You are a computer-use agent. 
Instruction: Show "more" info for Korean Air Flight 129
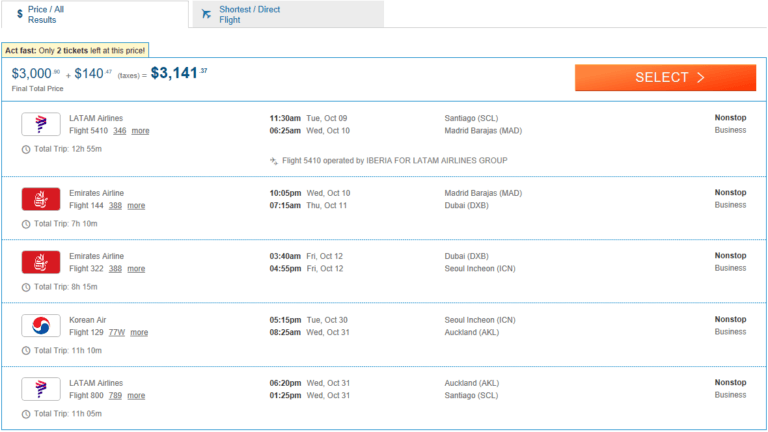pos(140,333)
